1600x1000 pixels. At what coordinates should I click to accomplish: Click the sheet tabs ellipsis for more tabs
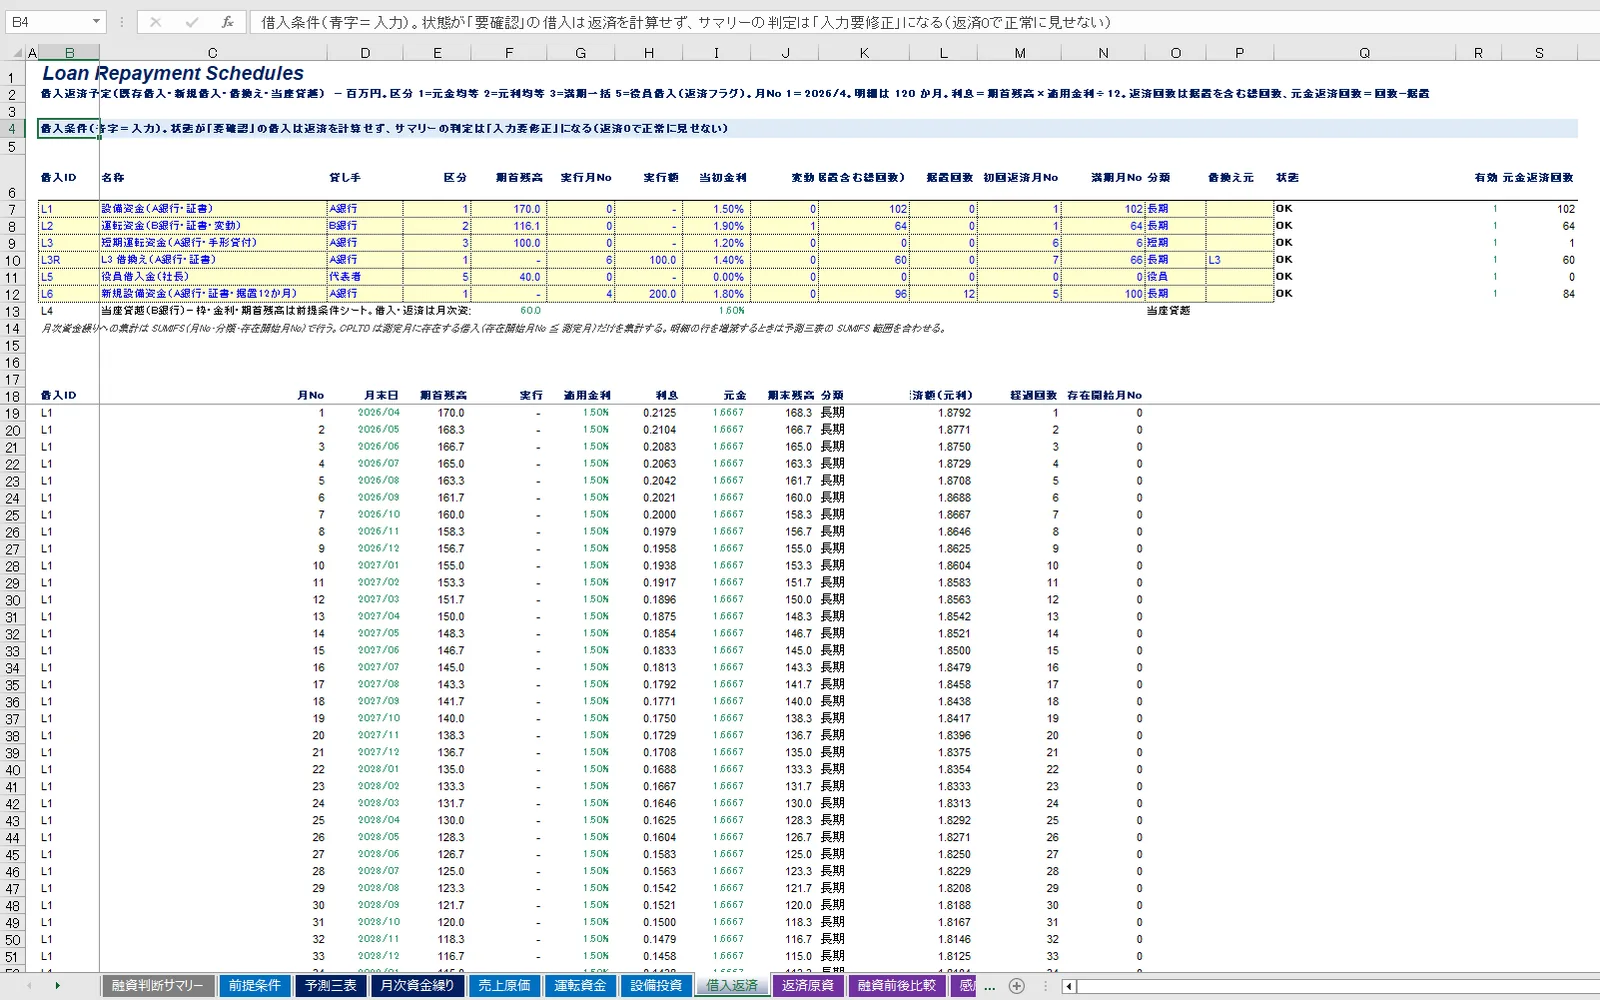pyautogui.click(x=990, y=986)
